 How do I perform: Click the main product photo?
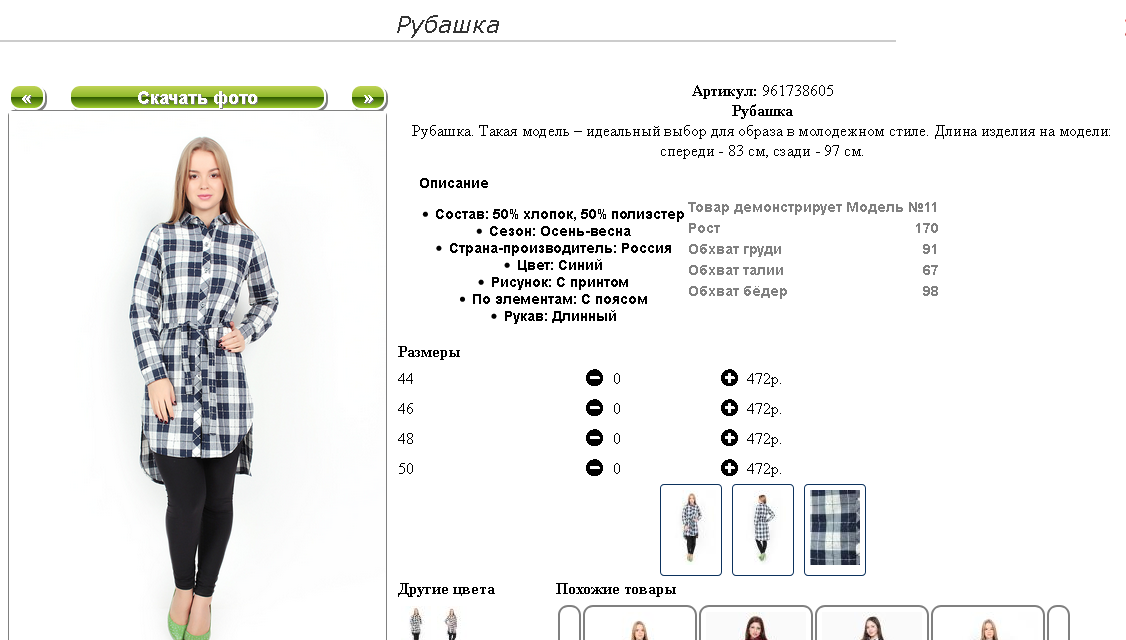197,377
